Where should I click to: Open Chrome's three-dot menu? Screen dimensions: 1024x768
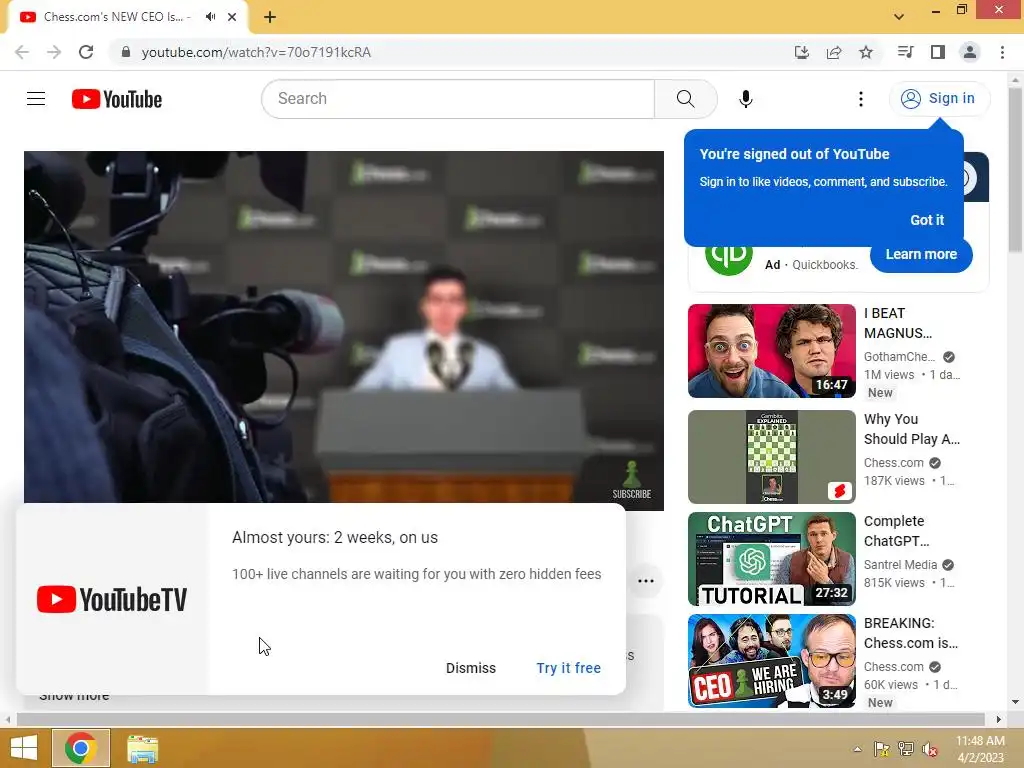tap(1002, 52)
